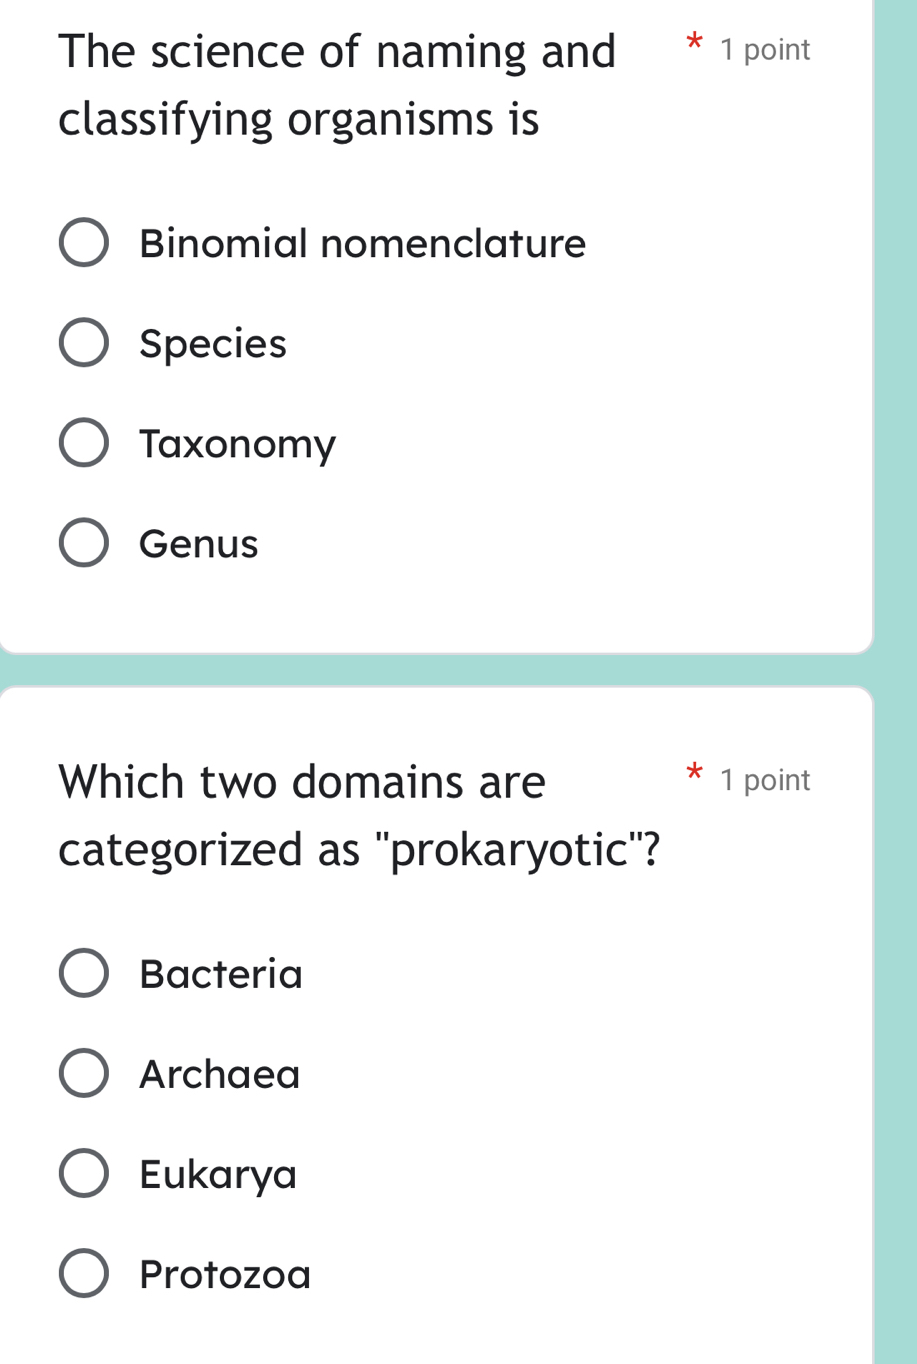This screenshot has width=917, height=1364.
Task: Click the 'Species' option label text
Action: 213,344
